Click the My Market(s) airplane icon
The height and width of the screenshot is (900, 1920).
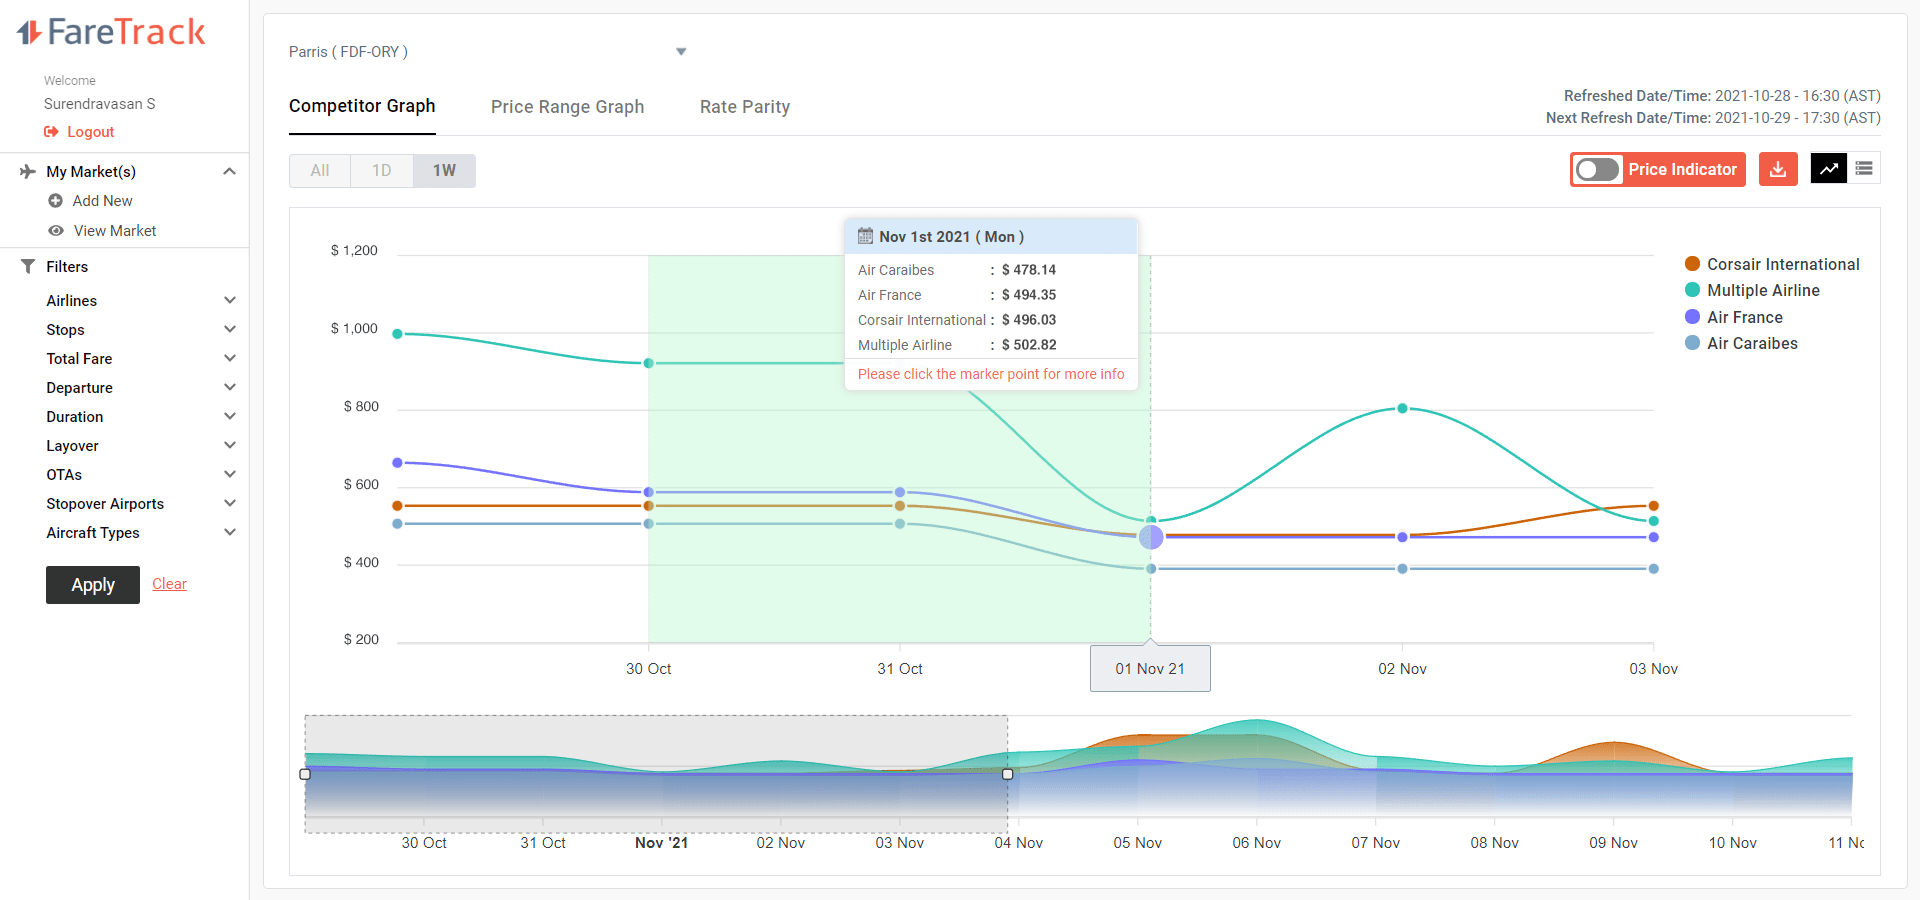pos(28,172)
